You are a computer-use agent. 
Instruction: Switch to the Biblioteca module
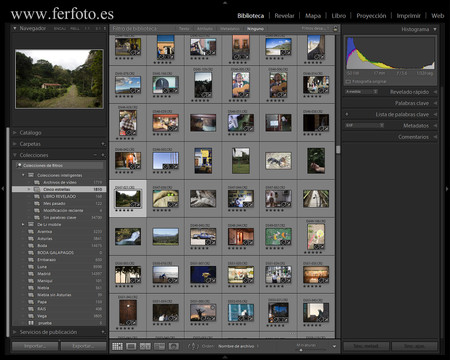pos(251,16)
